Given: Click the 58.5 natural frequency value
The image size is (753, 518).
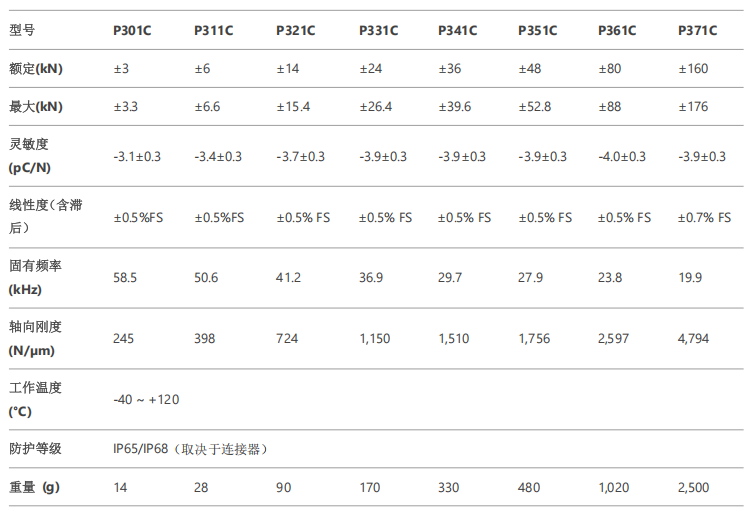Looking at the screenshot, I should click(x=125, y=277).
